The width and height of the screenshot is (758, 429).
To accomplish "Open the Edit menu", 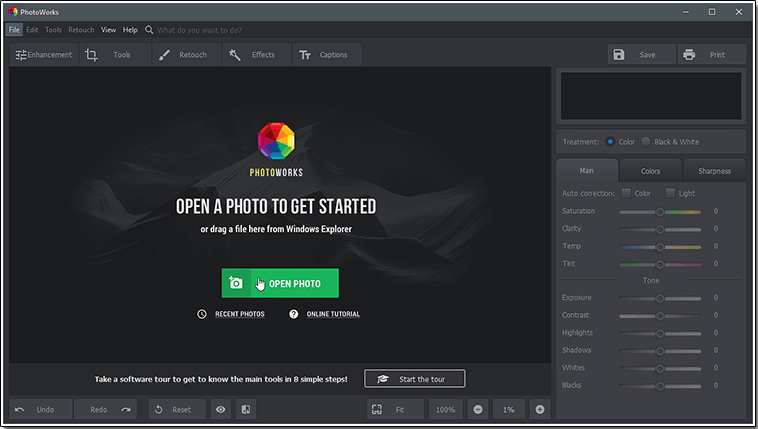I will point(32,30).
